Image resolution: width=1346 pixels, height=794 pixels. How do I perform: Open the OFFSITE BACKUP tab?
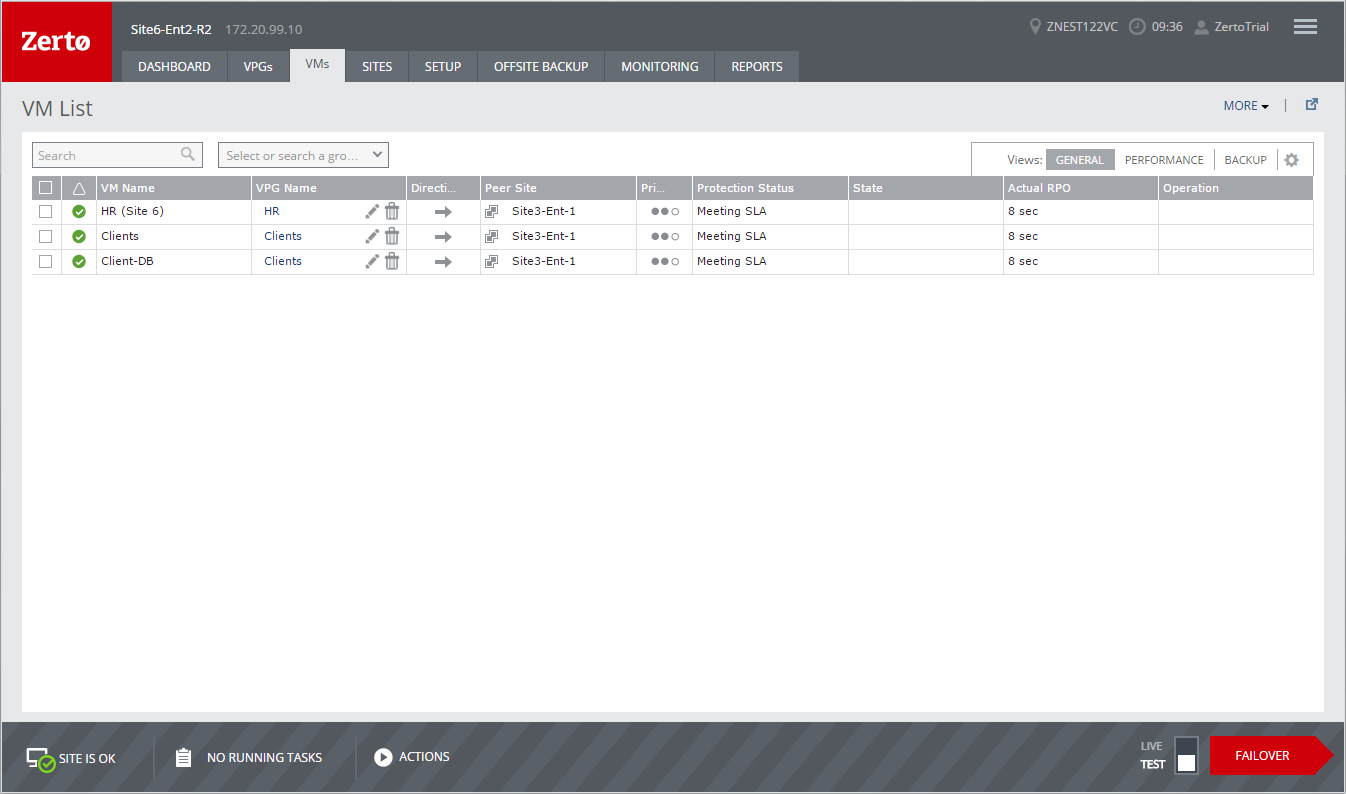541,67
